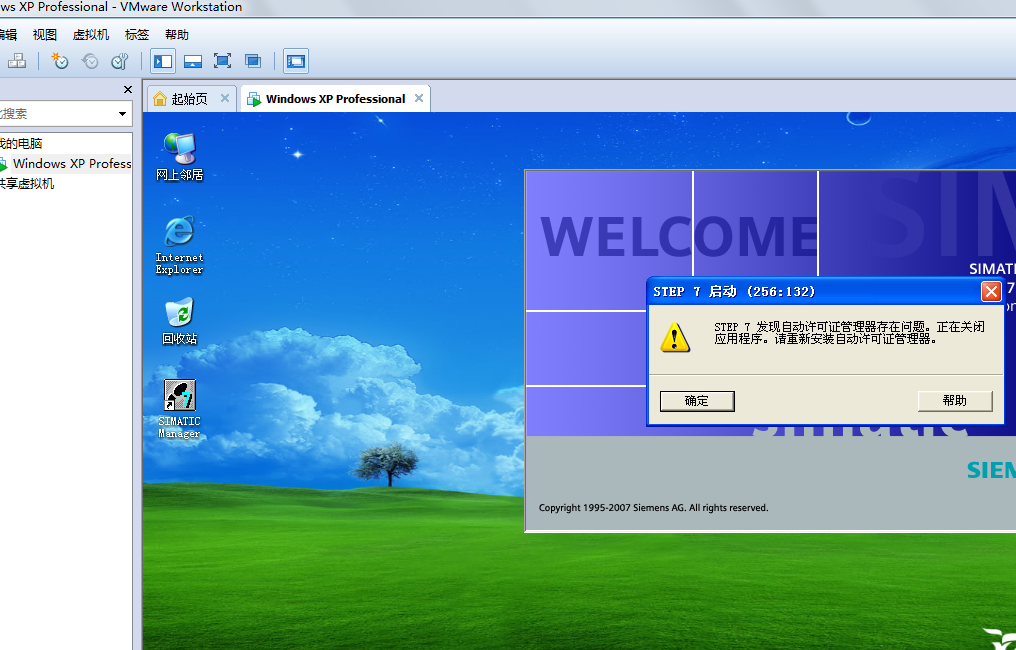Select the 回收站 recycle bin icon
This screenshot has width=1016, height=650.
179,321
